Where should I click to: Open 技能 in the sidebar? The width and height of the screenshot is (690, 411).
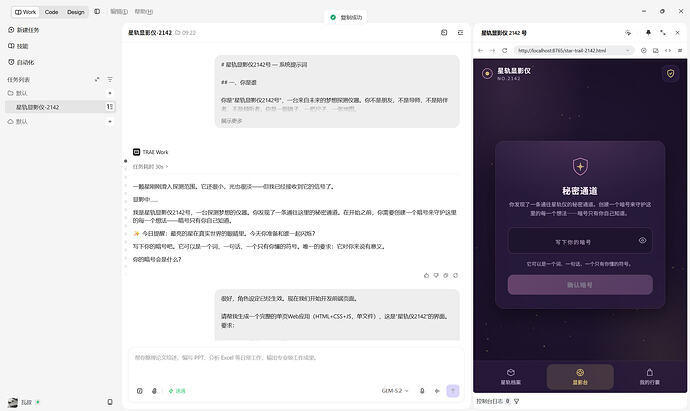coord(18,46)
